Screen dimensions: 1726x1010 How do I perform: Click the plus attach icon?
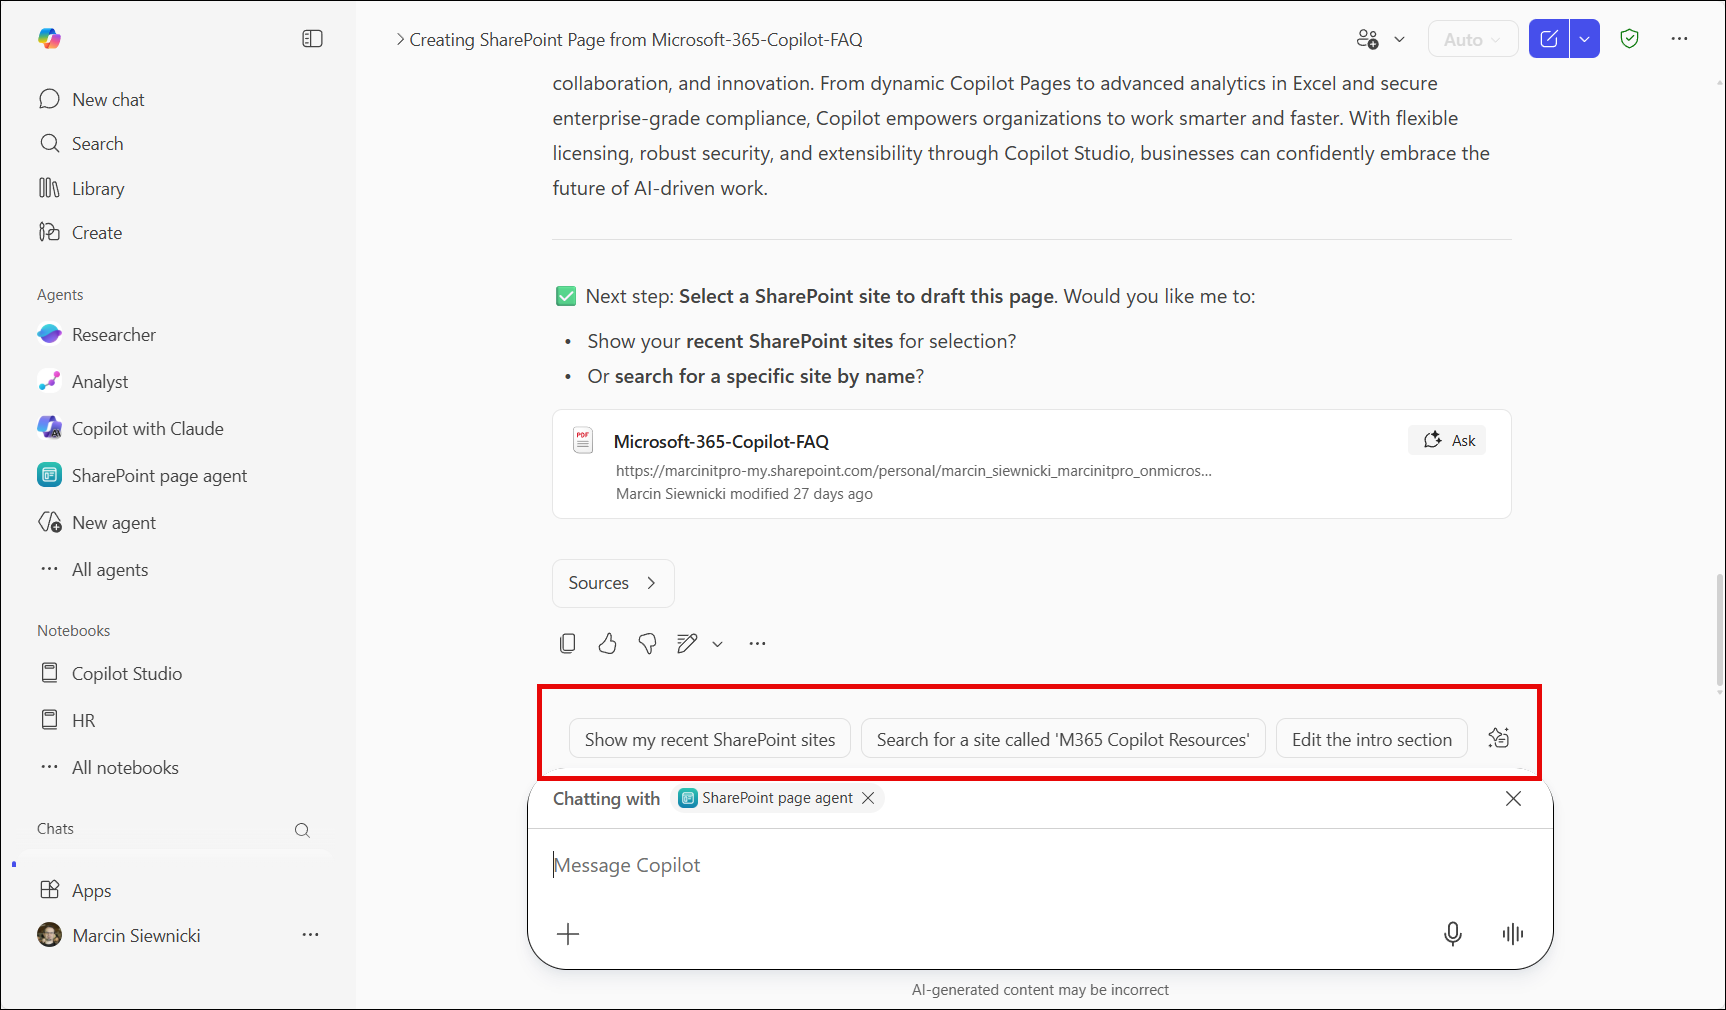[x=568, y=934]
